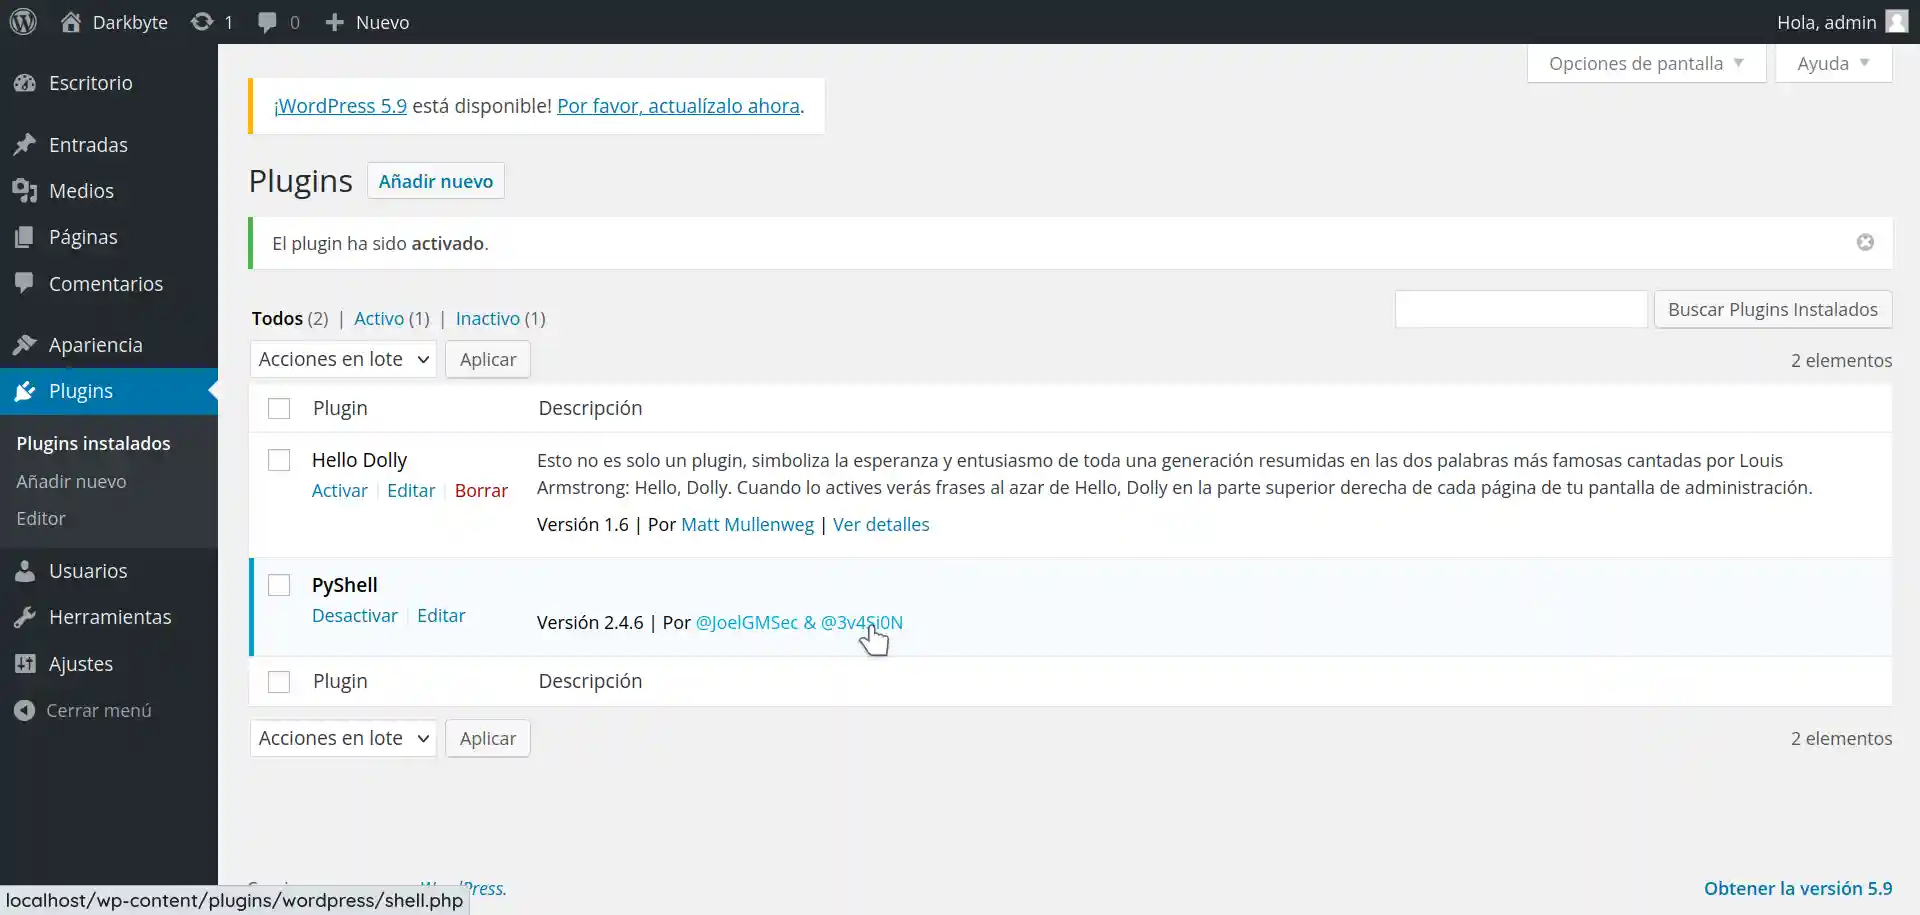
Task: Click the Entradas pushpin icon
Action: click(x=25, y=145)
